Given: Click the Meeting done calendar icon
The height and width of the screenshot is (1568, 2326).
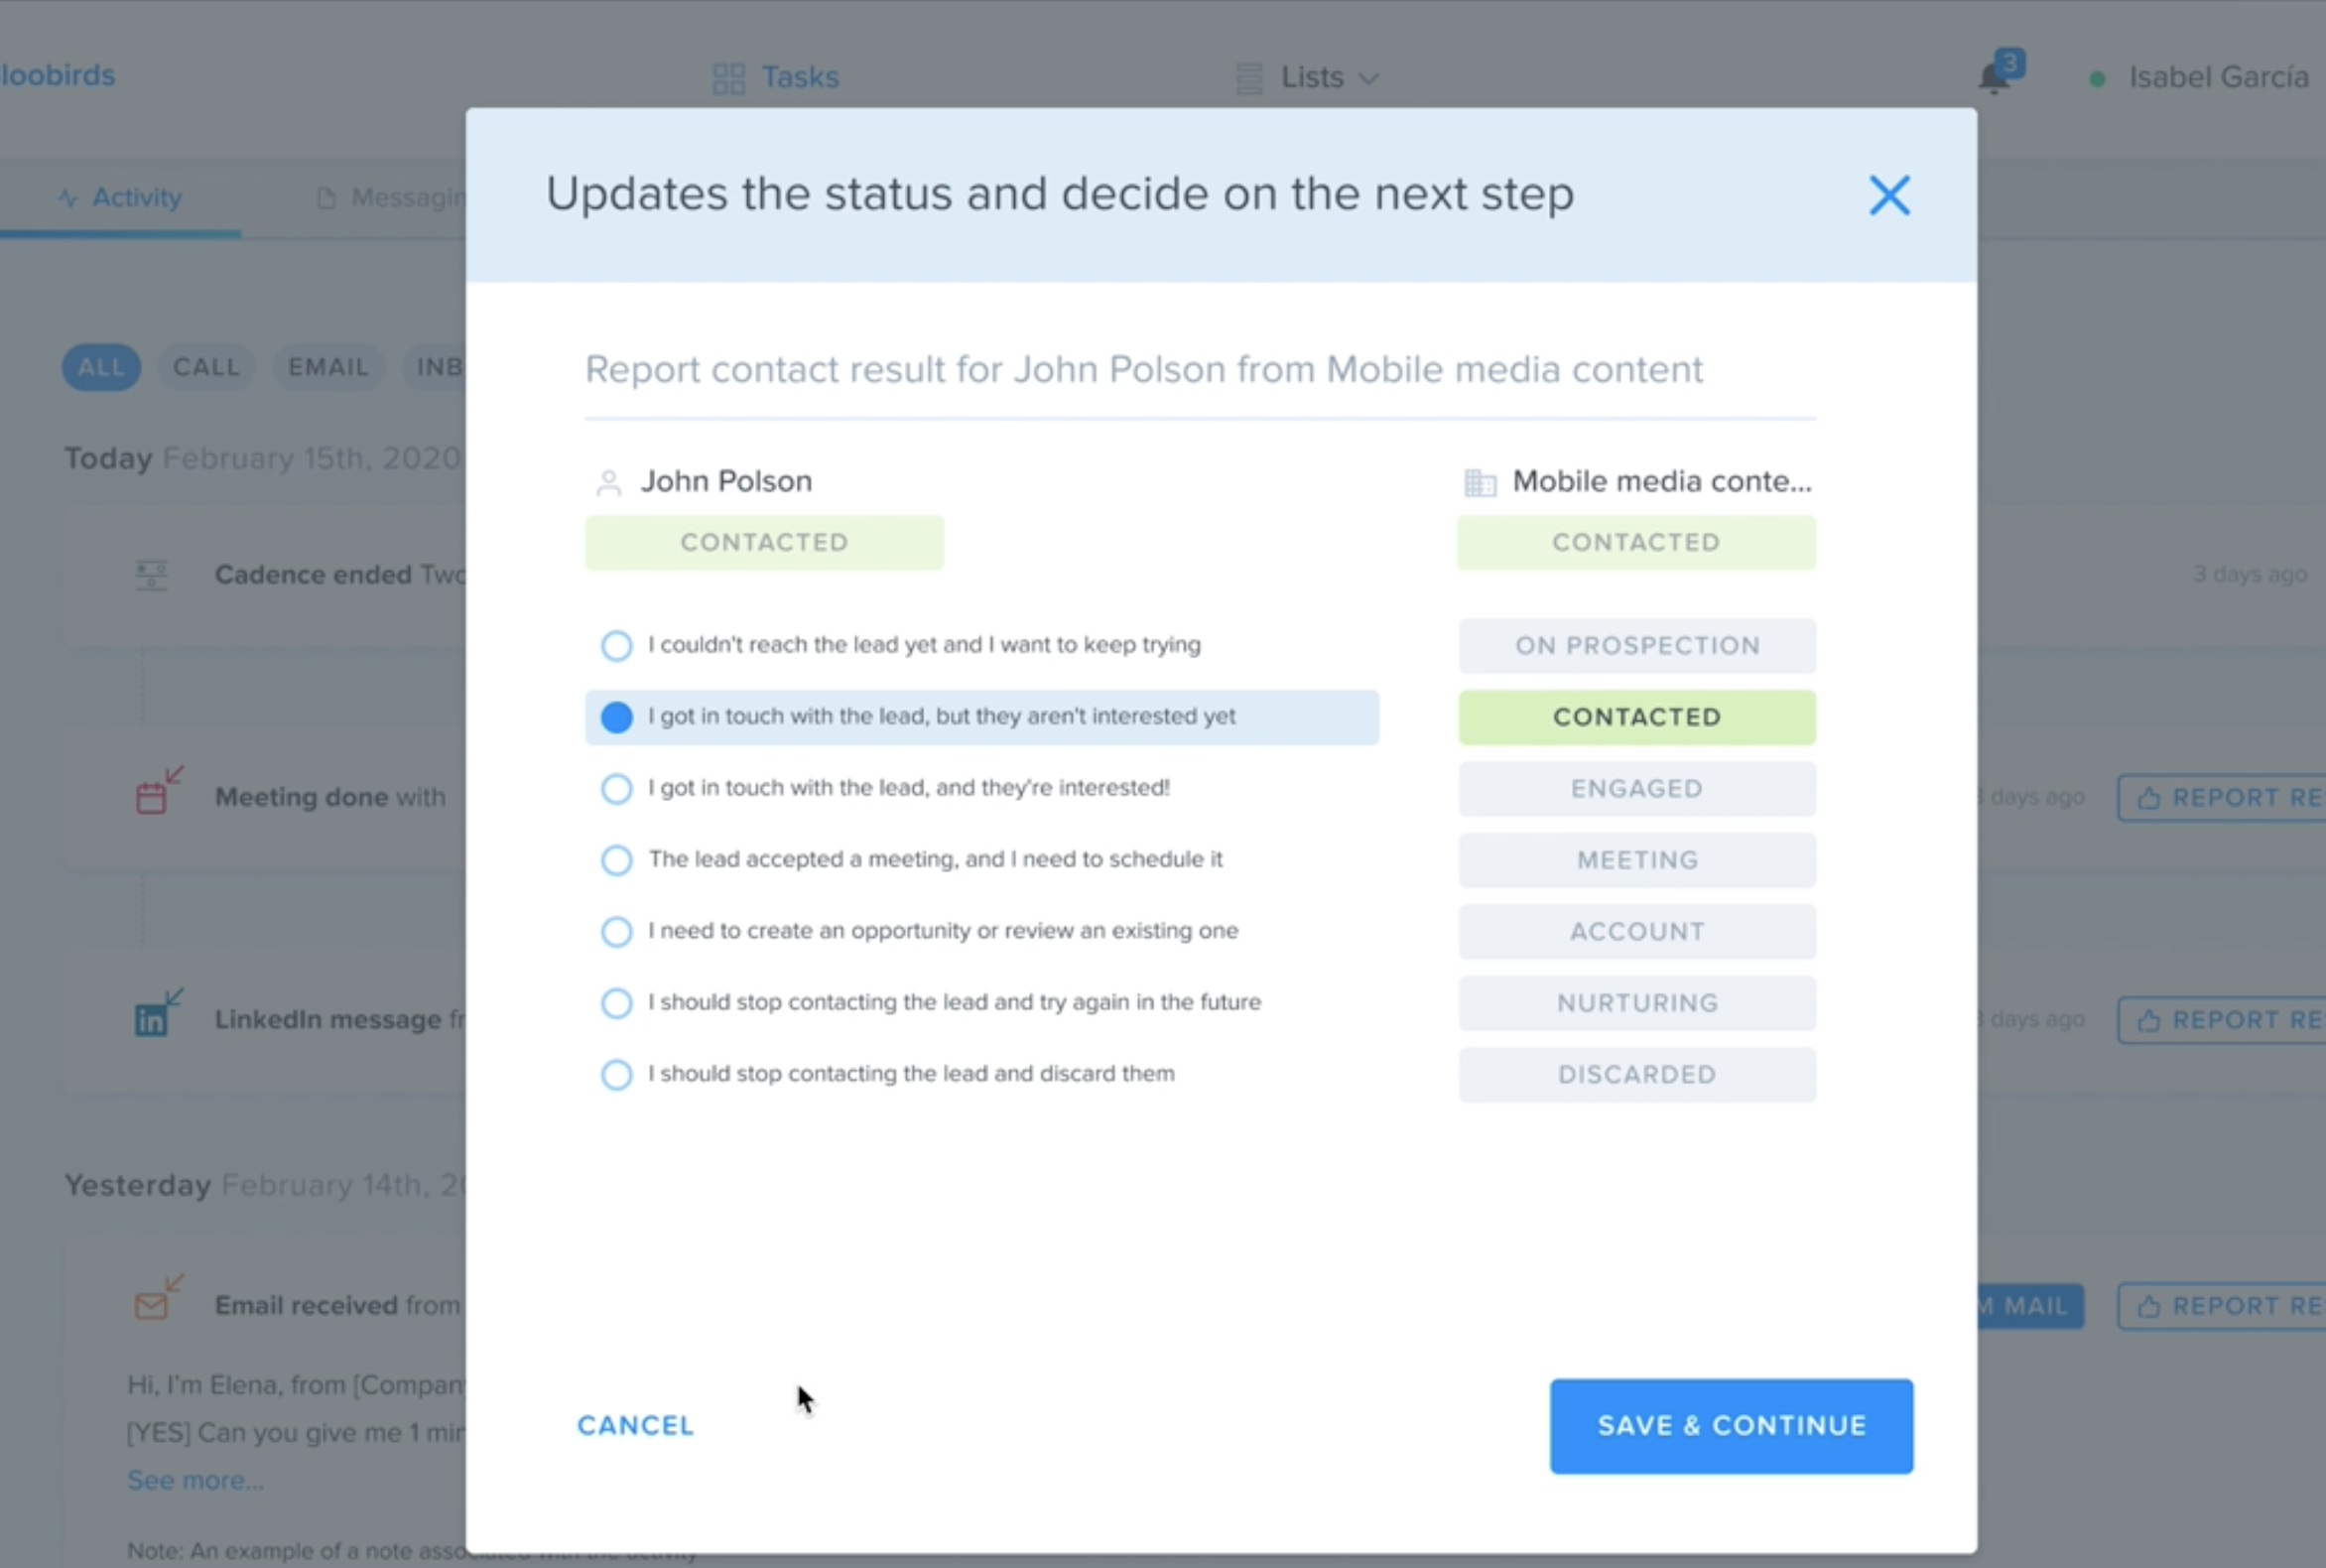Looking at the screenshot, I should click(x=158, y=792).
